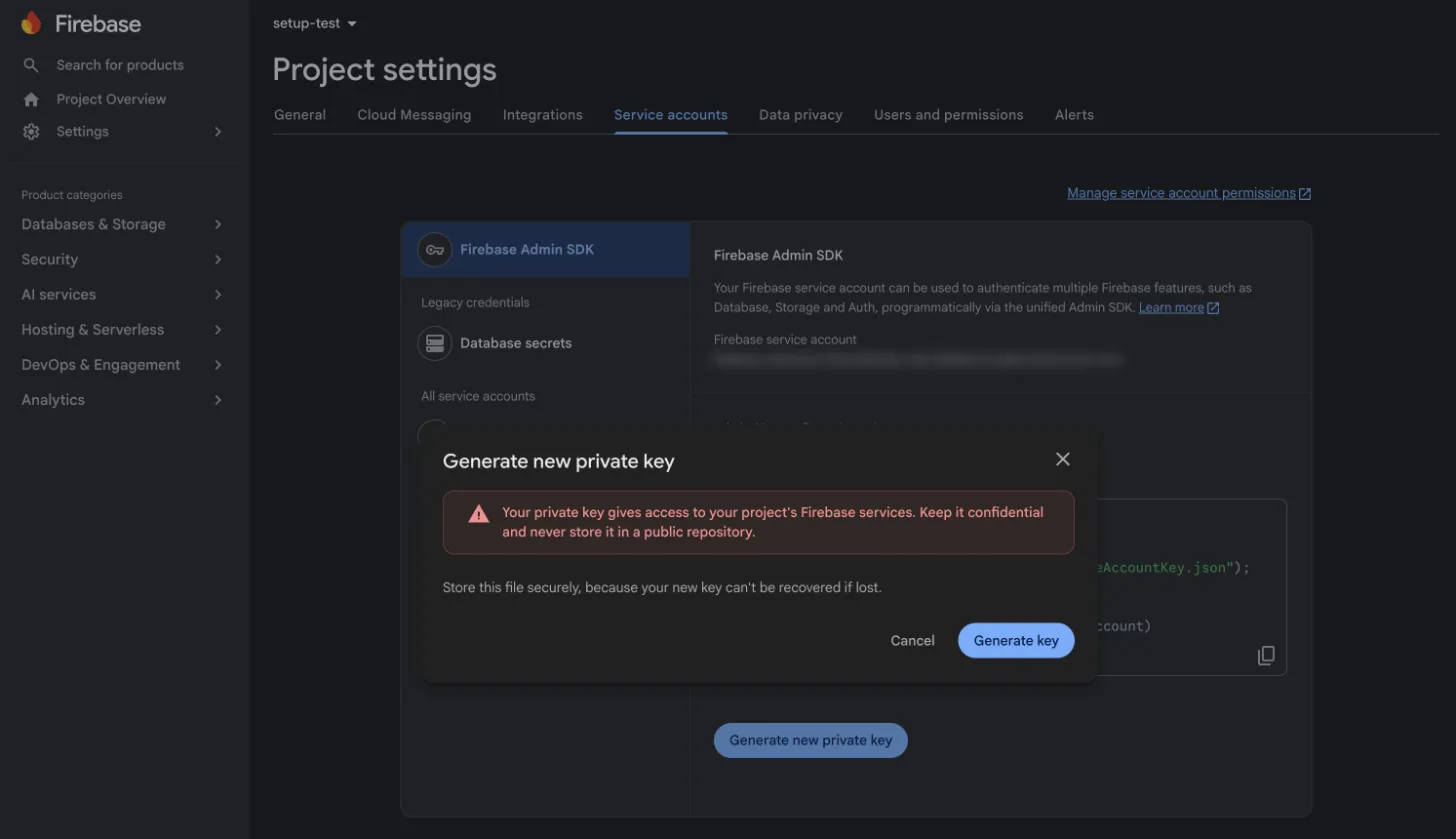The height and width of the screenshot is (839, 1456).
Task: Copy the code snippet with copy icon
Action: pyautogui.click(x=1266, y=656)
